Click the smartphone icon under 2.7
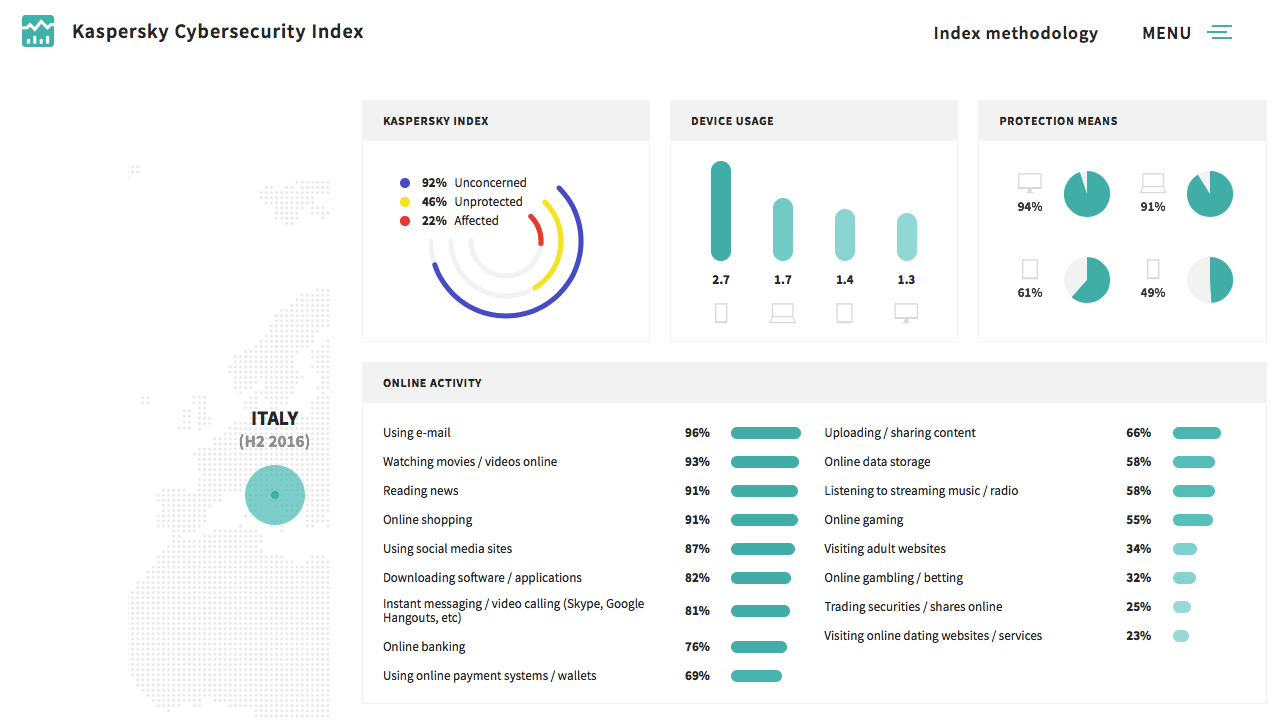This screenshot has height=720, width=1274. pyautogui.click(x=721, y=314)
